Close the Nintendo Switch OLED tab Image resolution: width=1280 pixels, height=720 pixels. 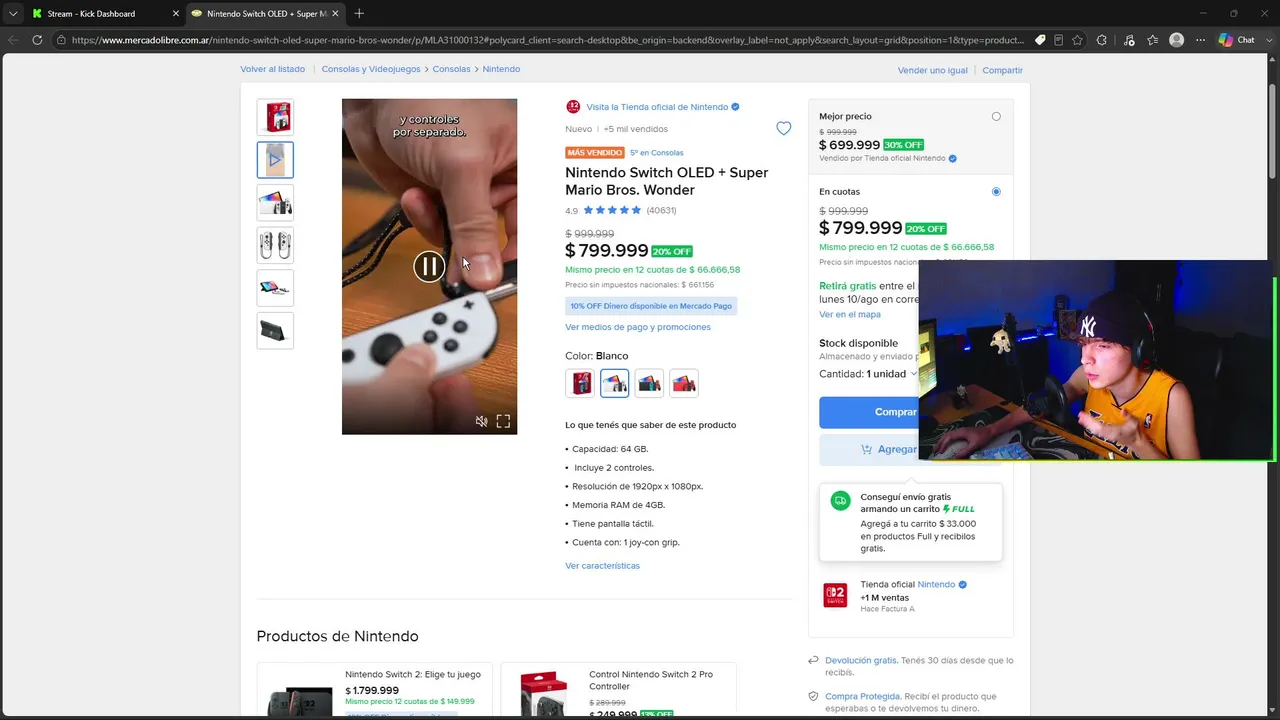(336, 13)
